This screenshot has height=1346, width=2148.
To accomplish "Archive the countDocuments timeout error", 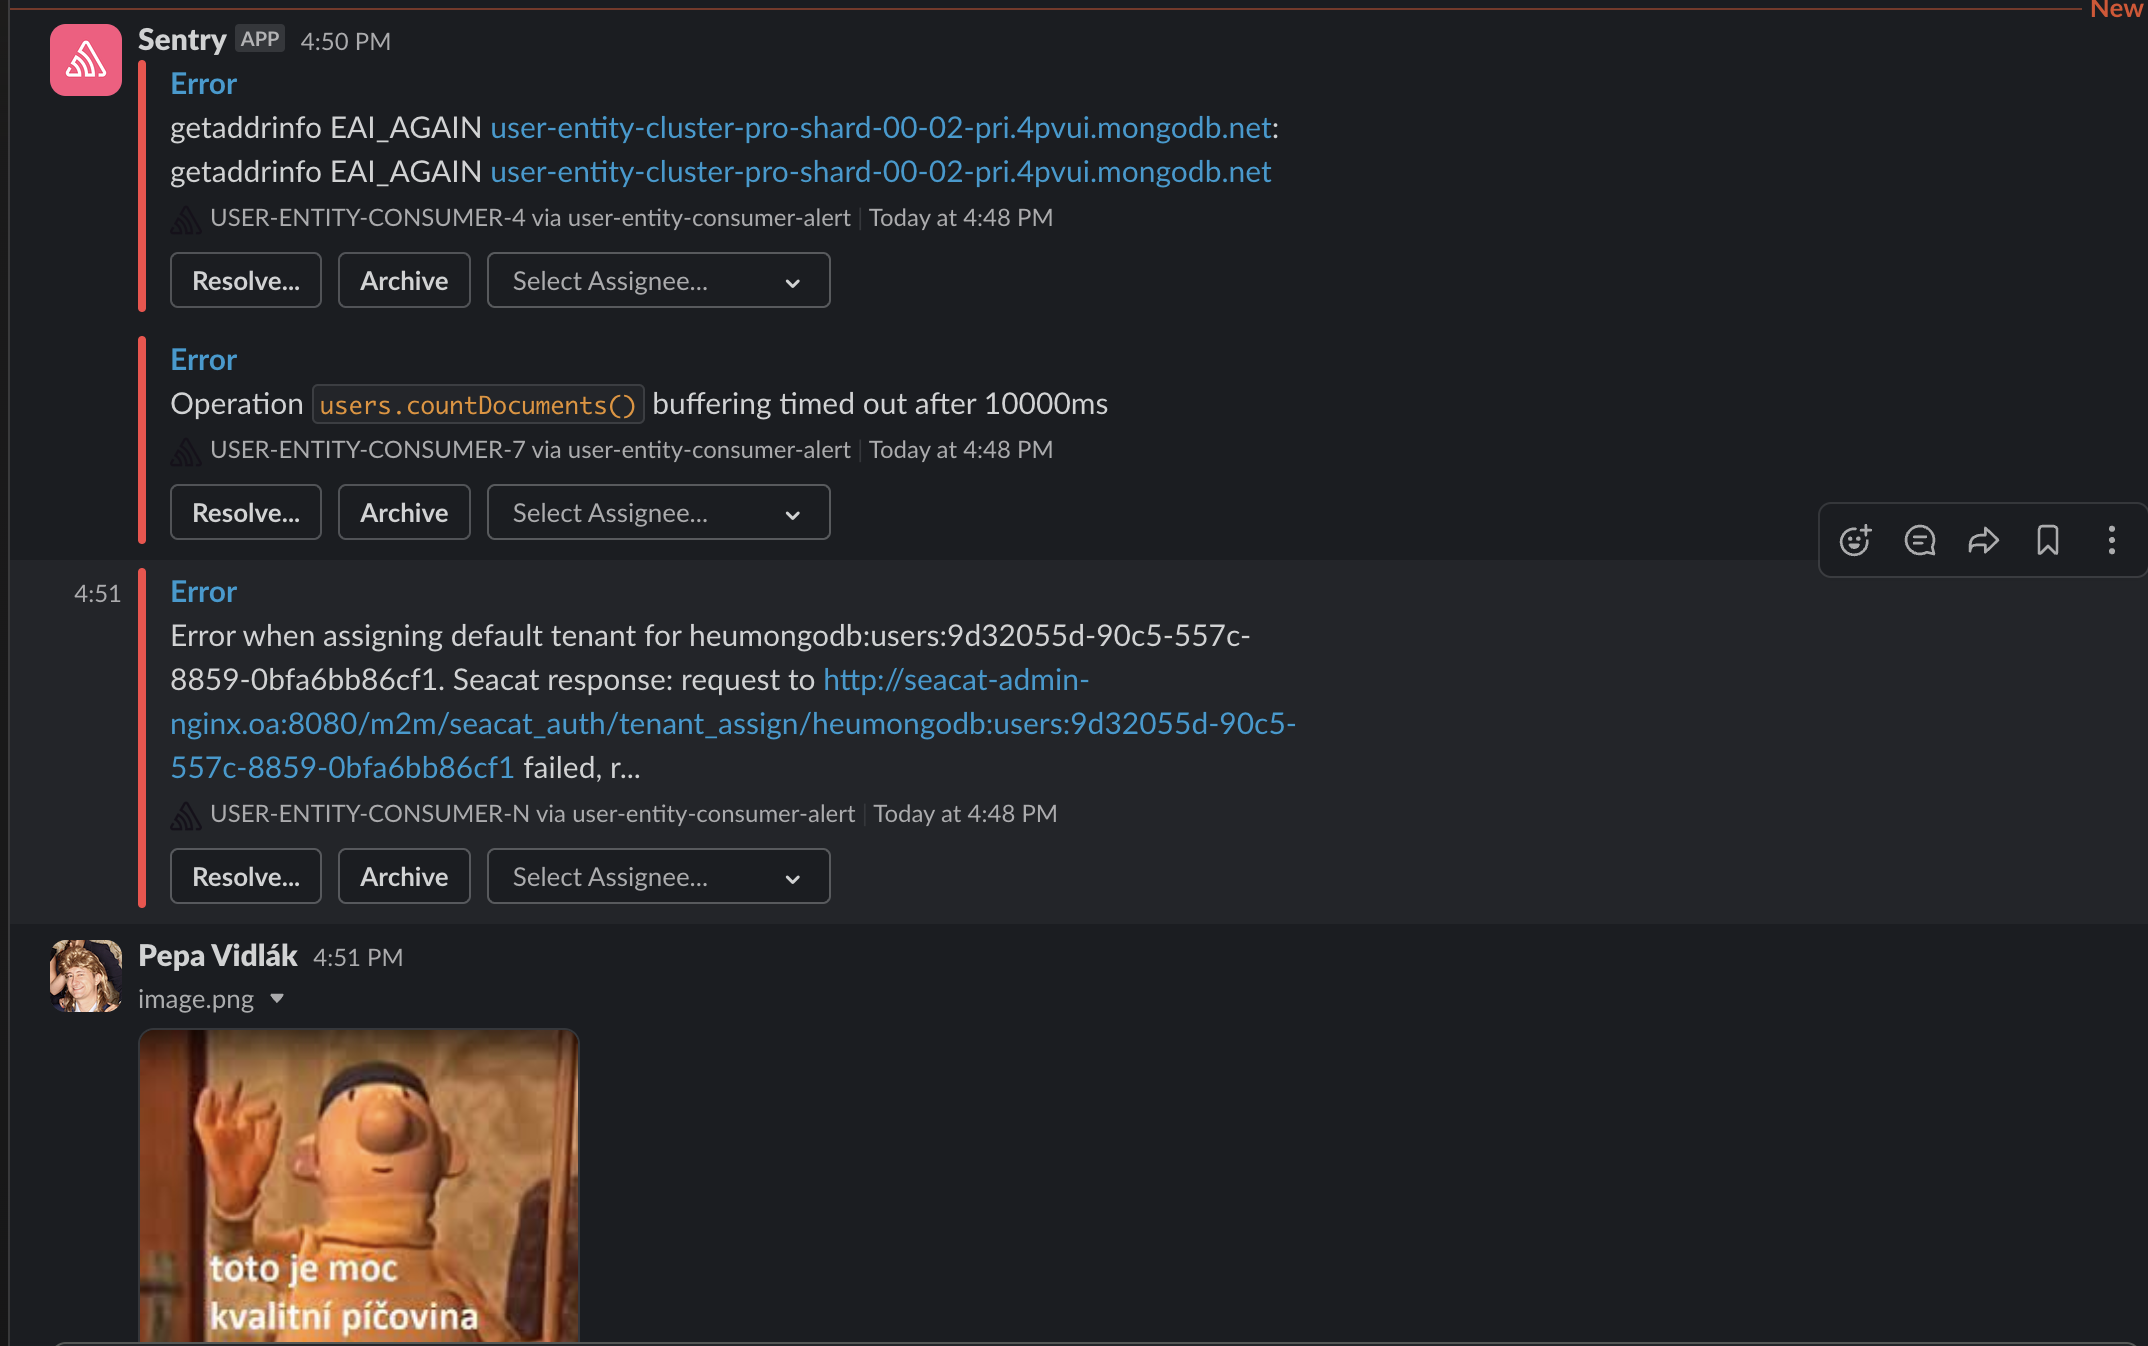I will (404, 513).
